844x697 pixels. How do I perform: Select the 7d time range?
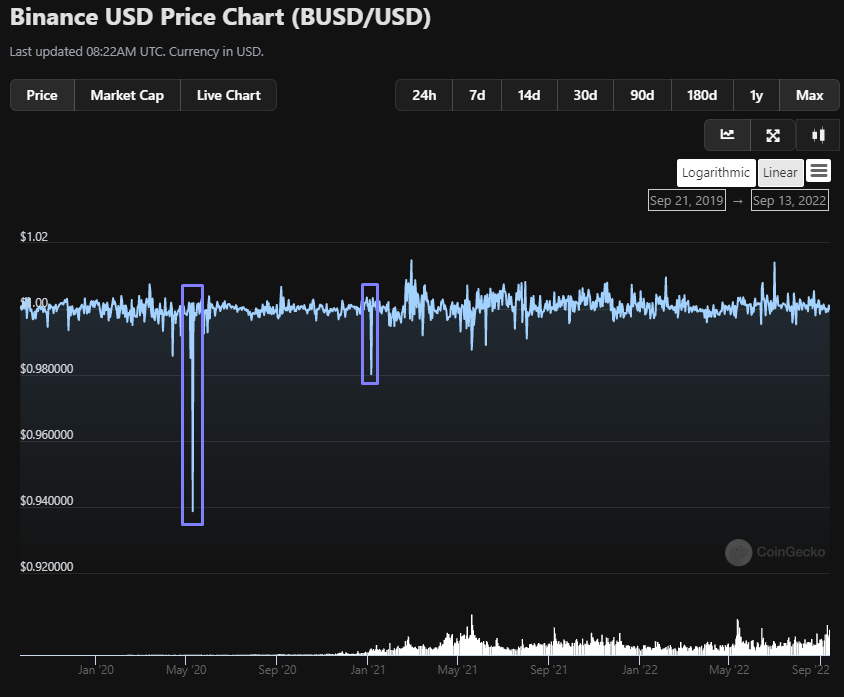tap(477, 95)
